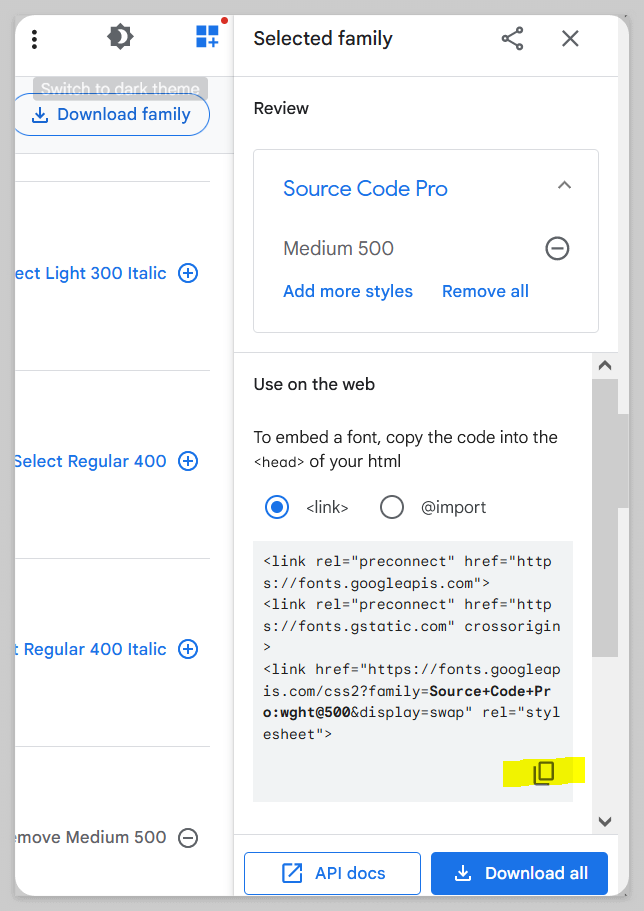This screenshot has height=911, width=644.
Task: Select the <link> radio option
Action: point(277,507)
